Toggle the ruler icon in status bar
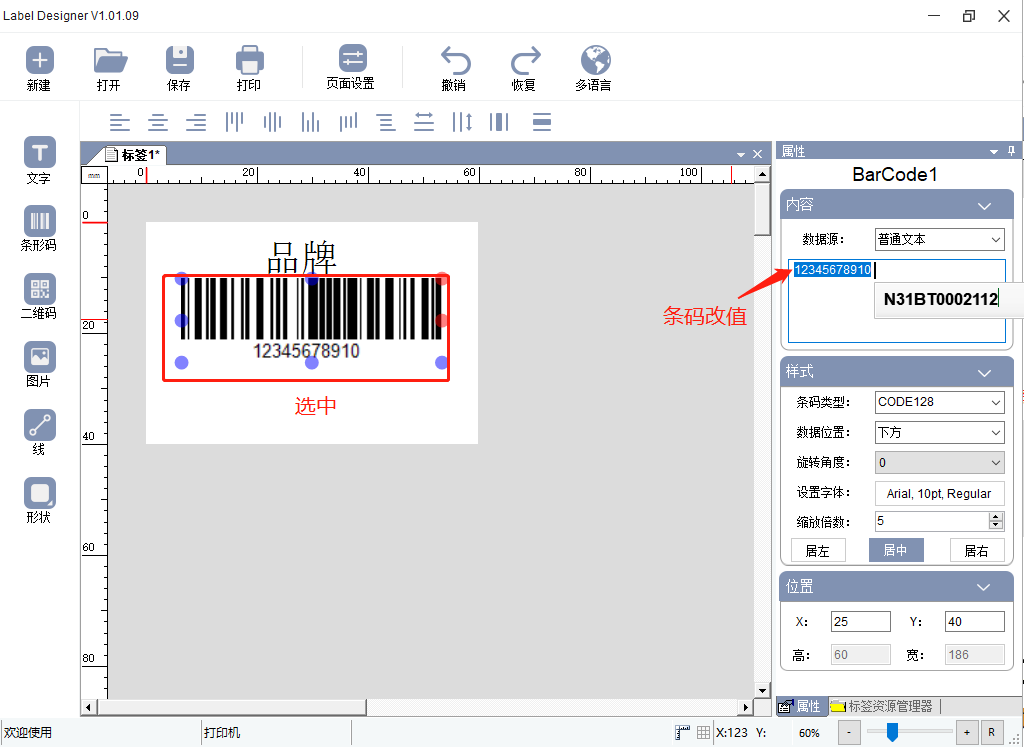 pos(682,733)
